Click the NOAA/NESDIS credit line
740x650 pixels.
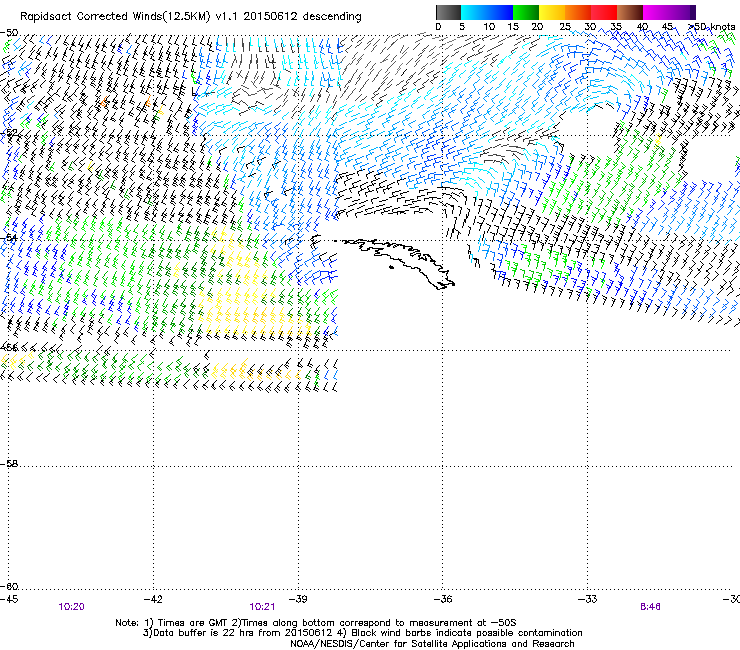(432, 644)
